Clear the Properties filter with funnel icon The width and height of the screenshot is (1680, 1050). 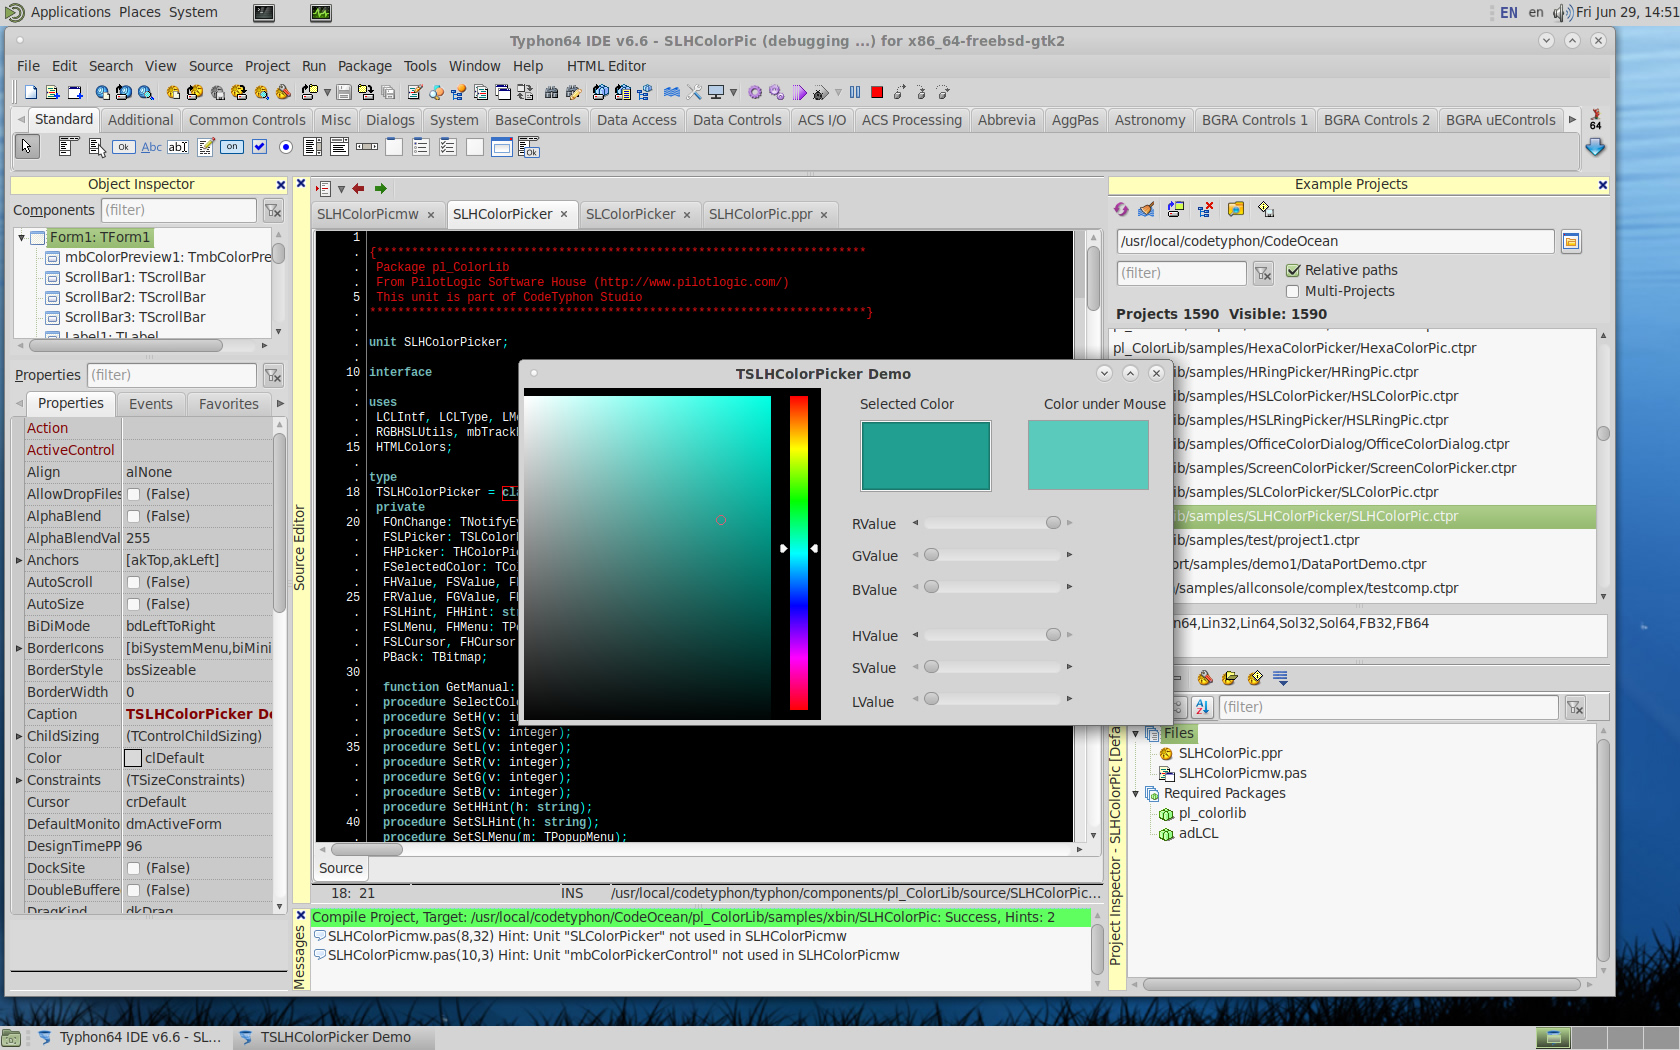[273, 375]
